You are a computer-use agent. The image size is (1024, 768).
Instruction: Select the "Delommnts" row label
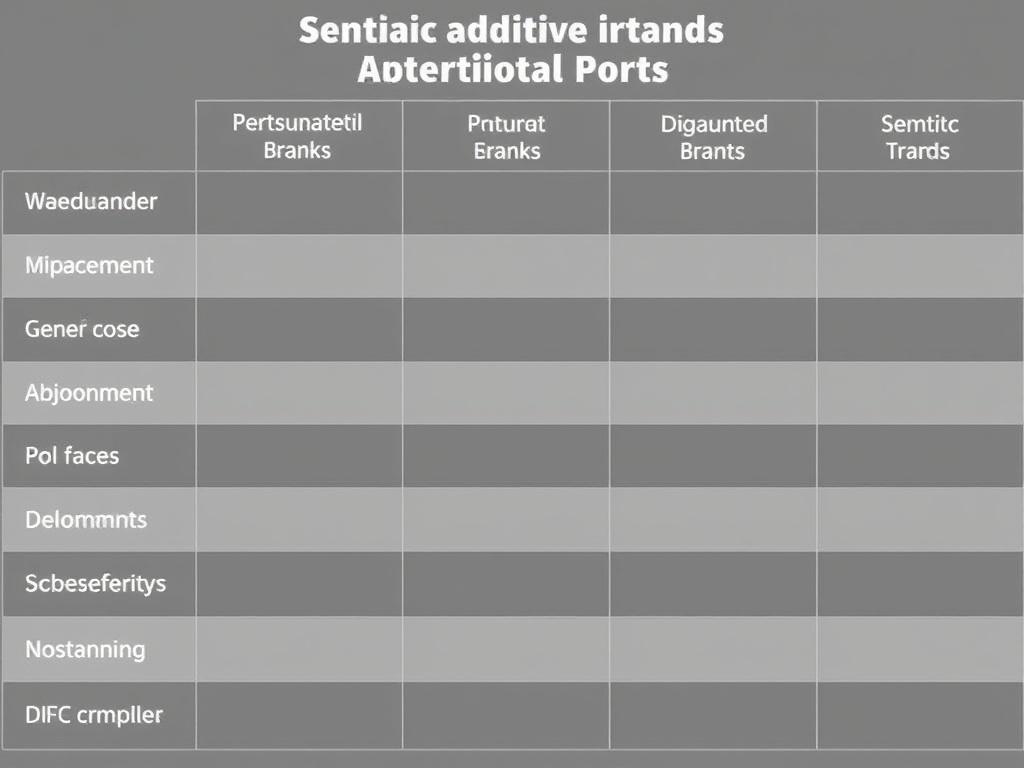(x=86, y=520)
